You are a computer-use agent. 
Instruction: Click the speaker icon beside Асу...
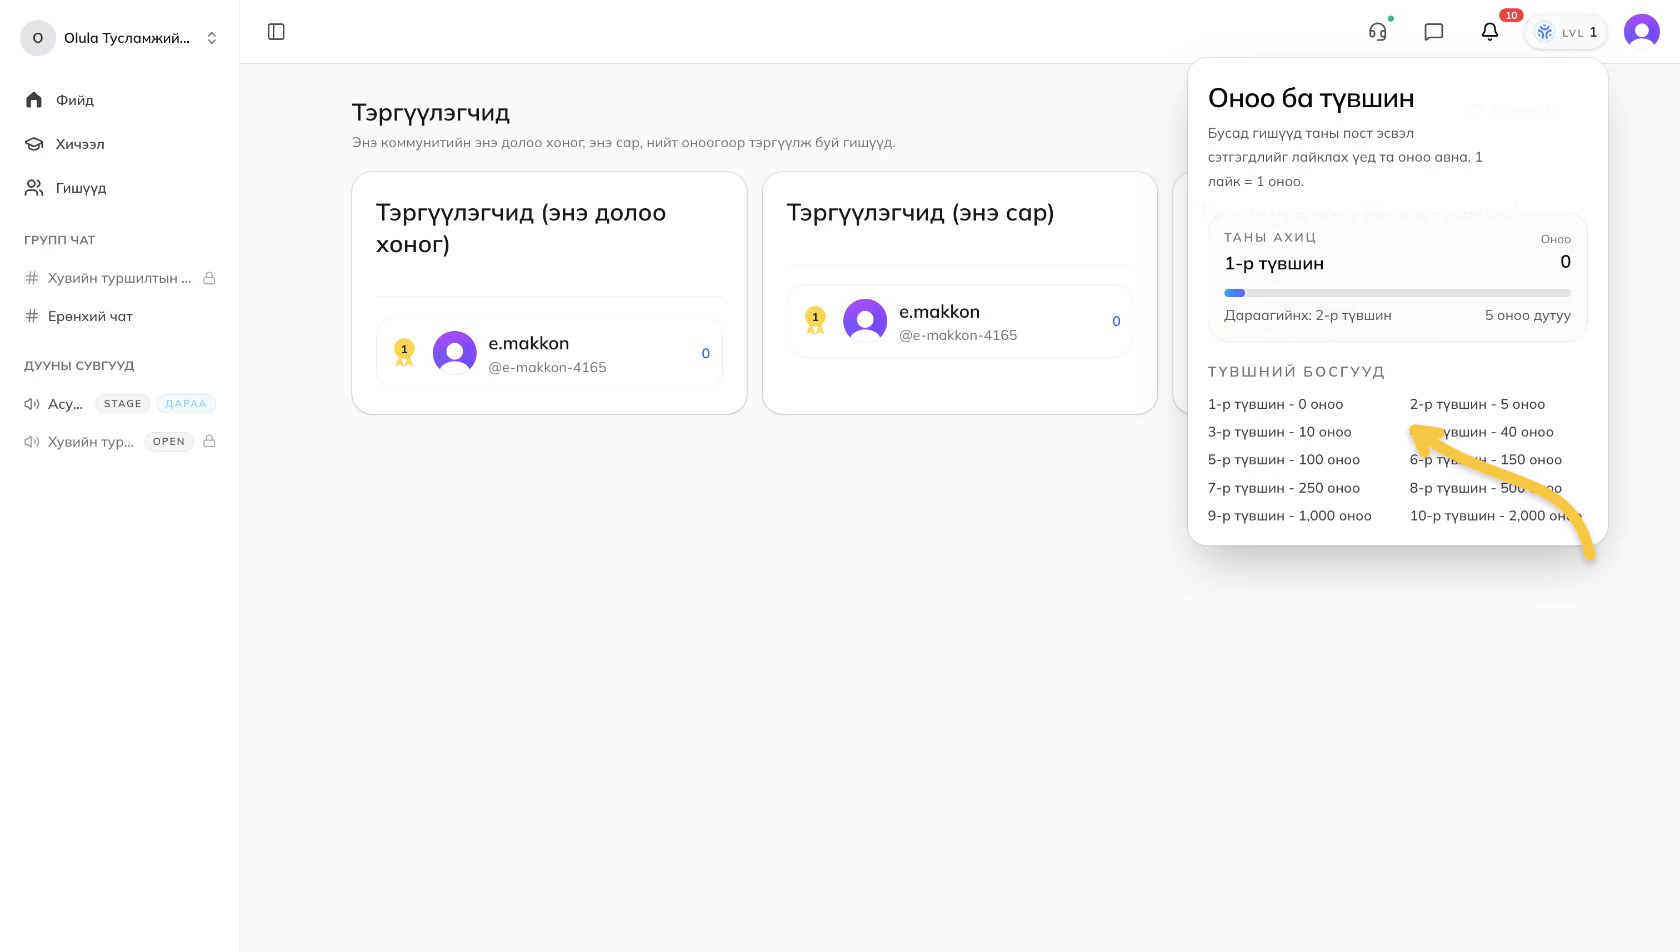(32, 404)
